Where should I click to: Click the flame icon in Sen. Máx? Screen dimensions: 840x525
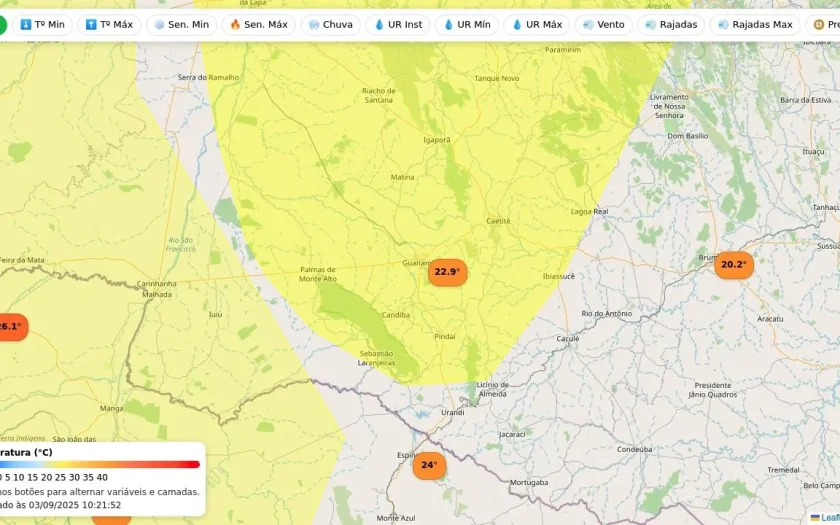coord(235,25)
